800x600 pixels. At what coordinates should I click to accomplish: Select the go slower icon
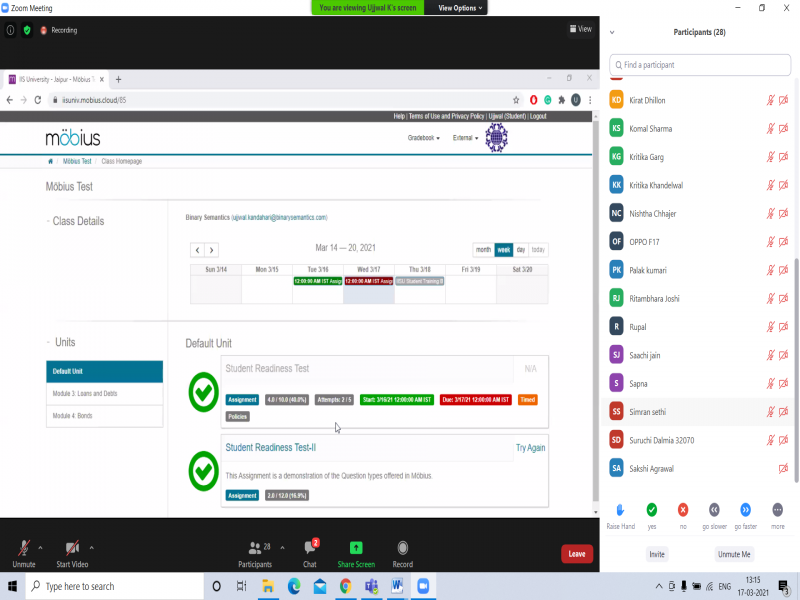[x=714, y=510]
